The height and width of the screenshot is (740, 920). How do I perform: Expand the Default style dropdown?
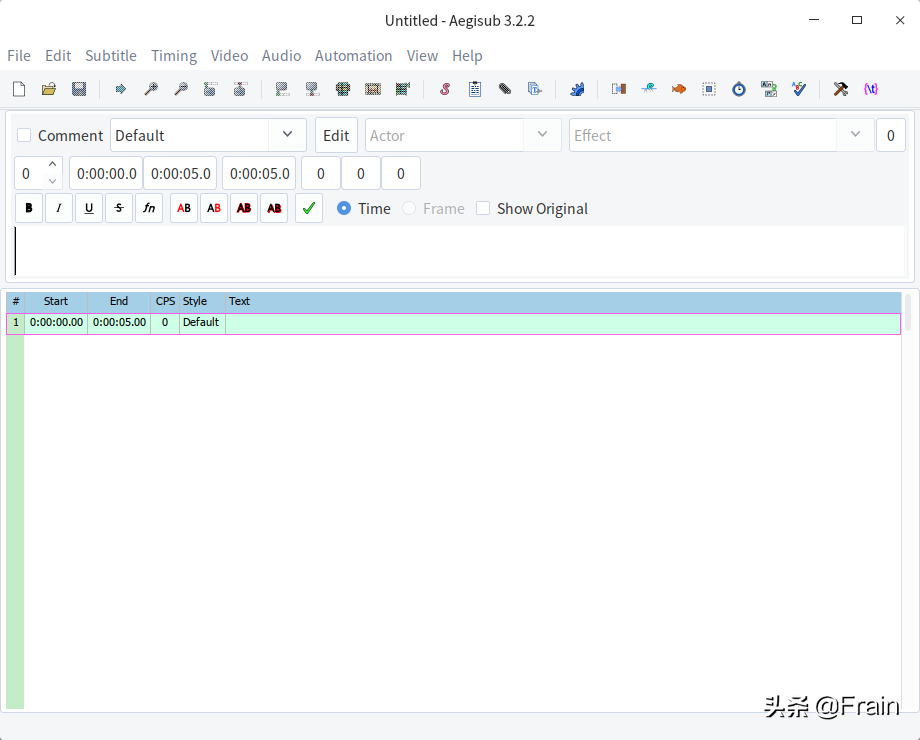click(x=288, y=135)
